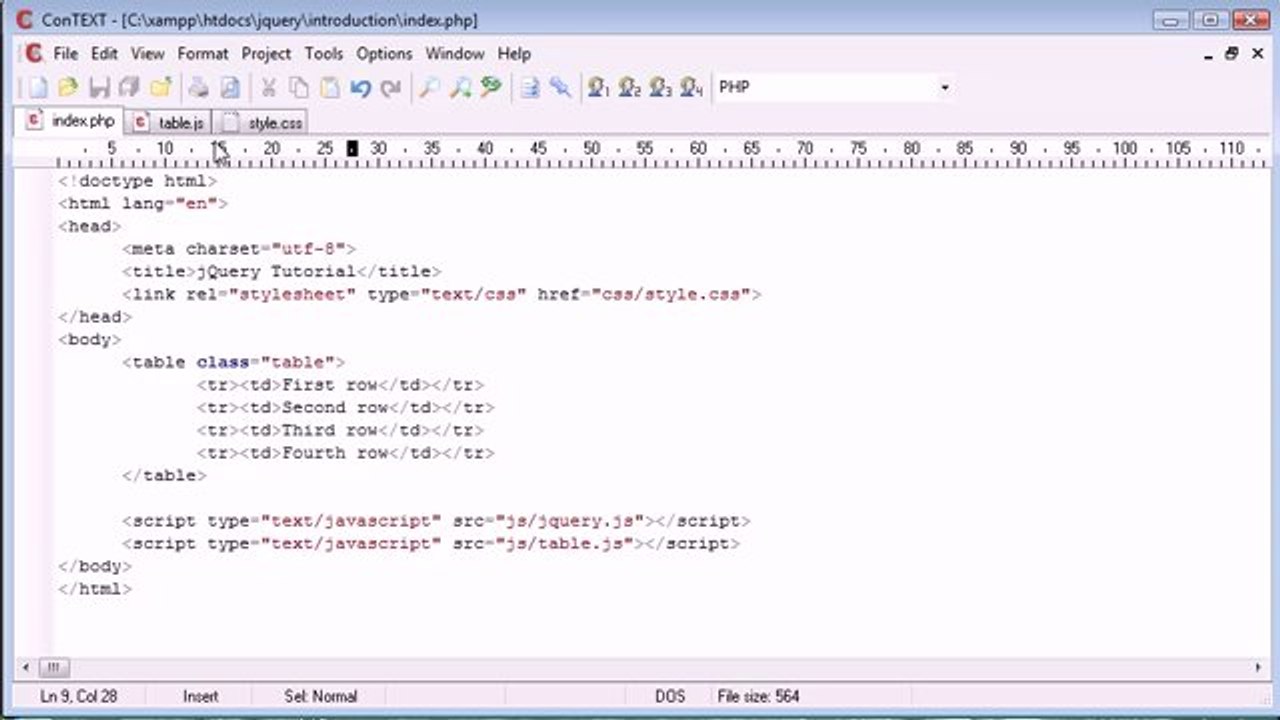
Task: Click the ConTEXT icon in menu bar
Action: click(x=34, y=54)
